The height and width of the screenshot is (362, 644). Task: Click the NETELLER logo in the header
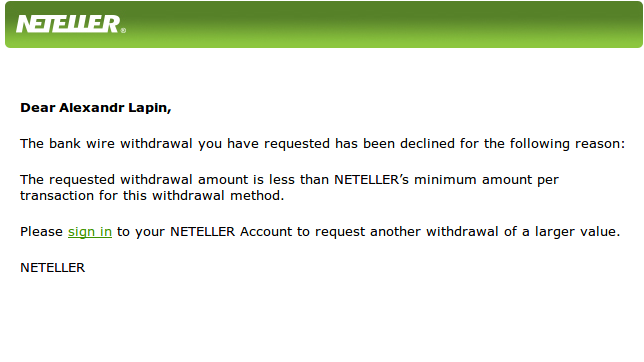click(x=68, y=24)
